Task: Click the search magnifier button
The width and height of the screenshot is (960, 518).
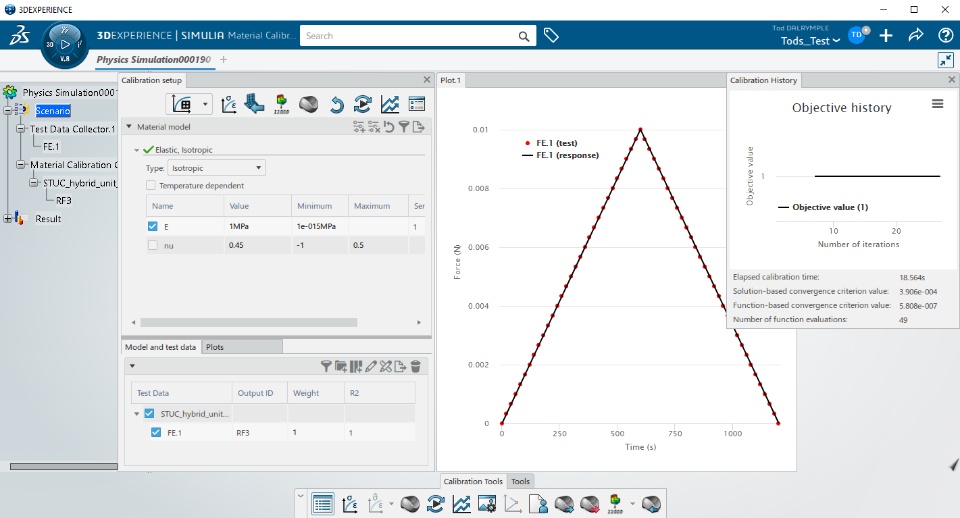Action: [x=523, y=36]
